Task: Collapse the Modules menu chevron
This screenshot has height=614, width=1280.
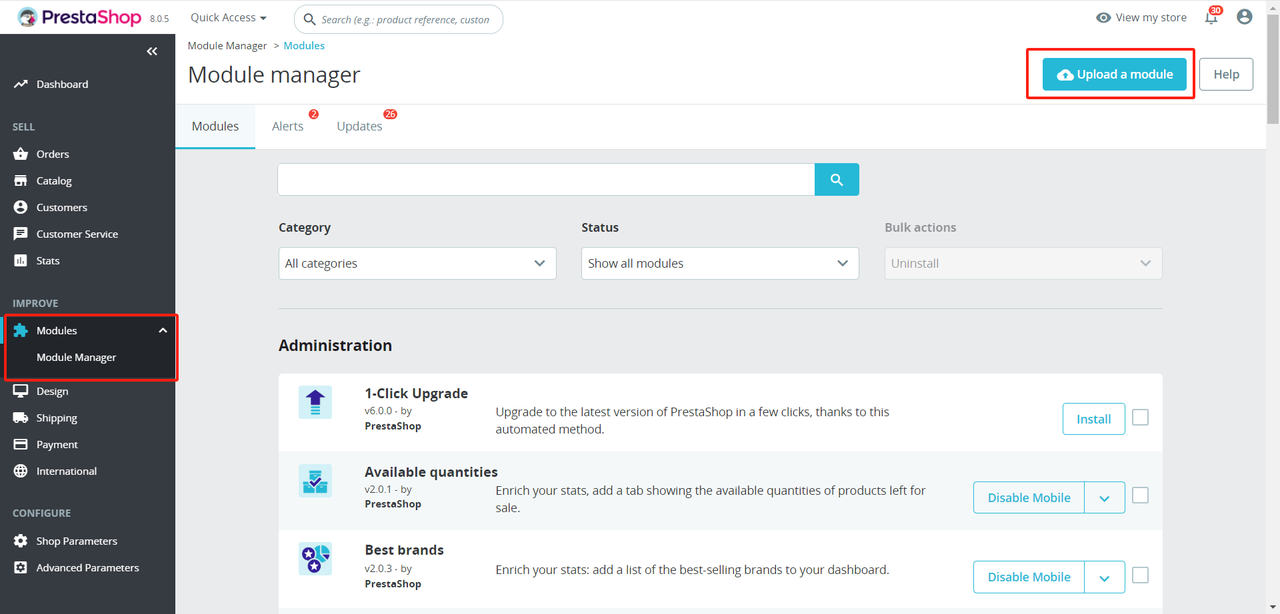Action: tap(163, 330)
